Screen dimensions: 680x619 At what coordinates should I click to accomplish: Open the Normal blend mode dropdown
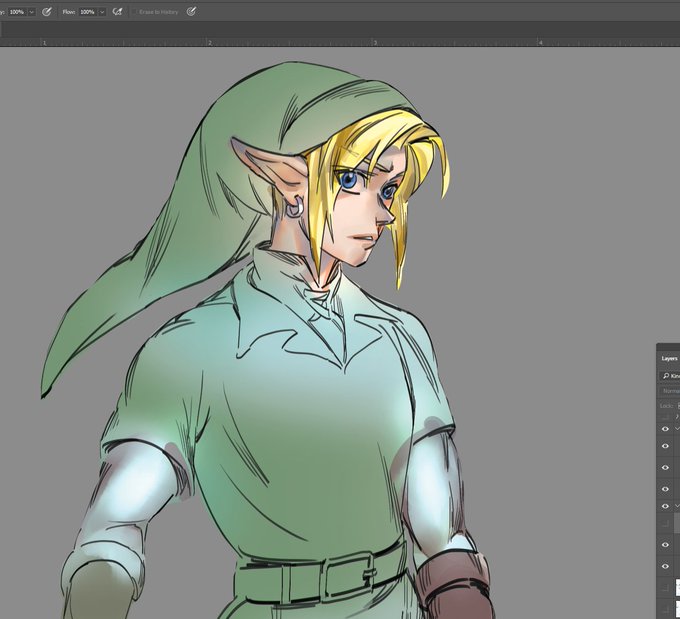[670, 391]
